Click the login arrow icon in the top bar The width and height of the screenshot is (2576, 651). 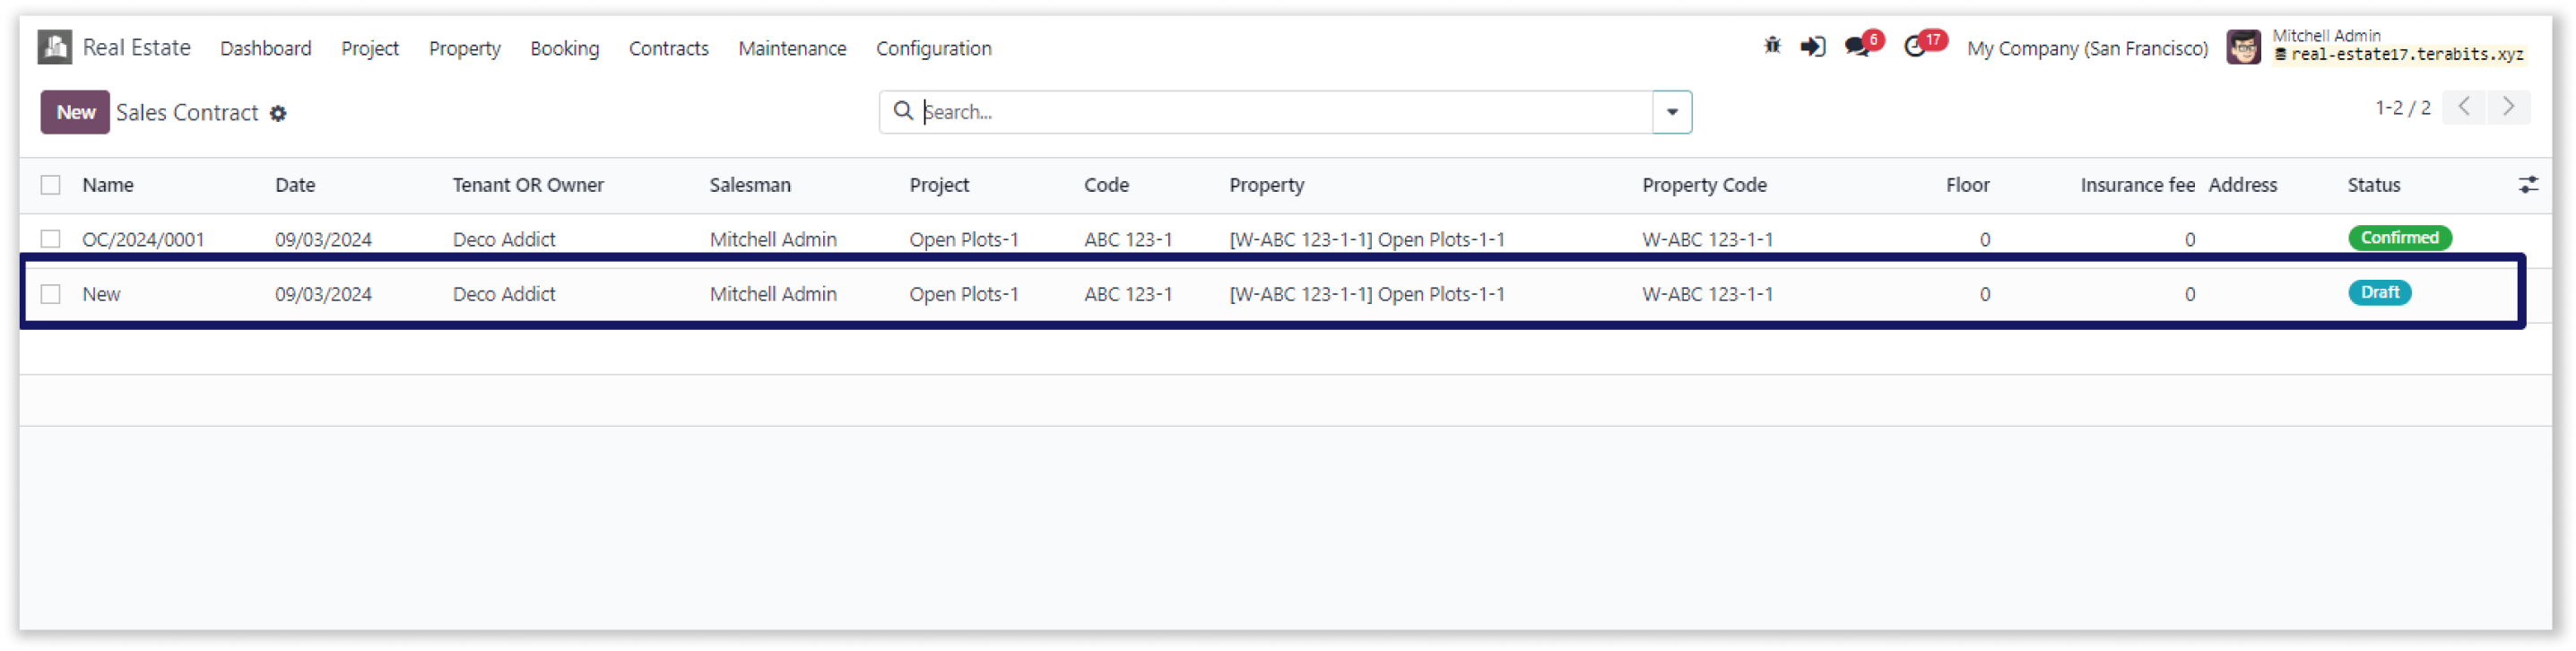[x=1812, y=47]
